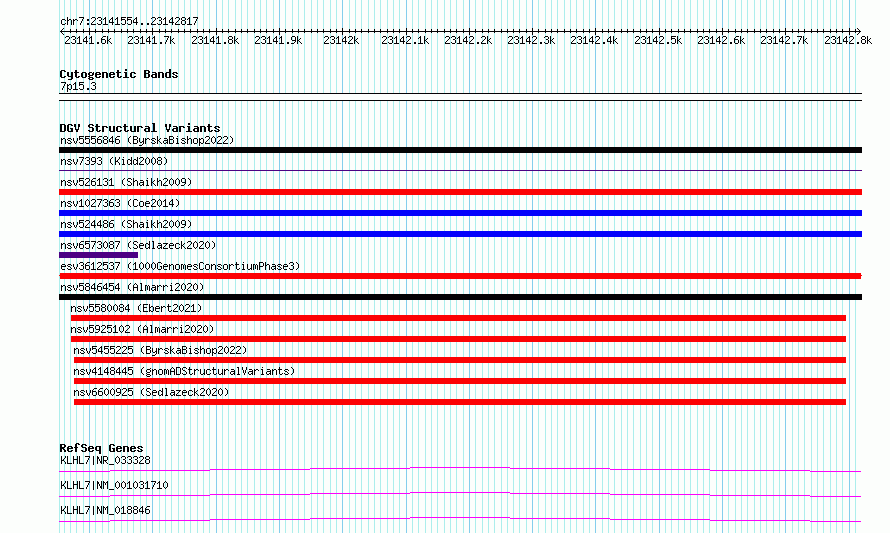Click the magenta KLHL7|NM_001031710 gene line
The width and height of the screenshot is (890, 533).
click(460, 494)
